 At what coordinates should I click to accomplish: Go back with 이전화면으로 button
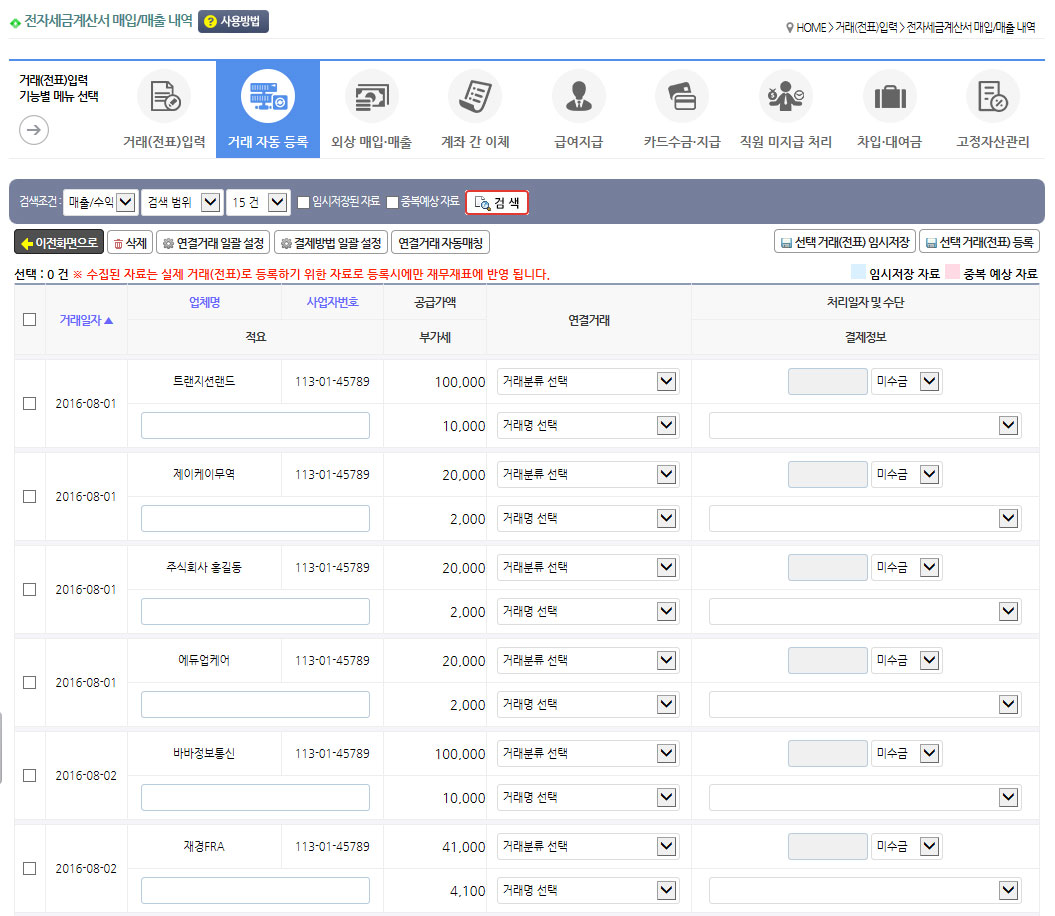[x=59, y=242]
